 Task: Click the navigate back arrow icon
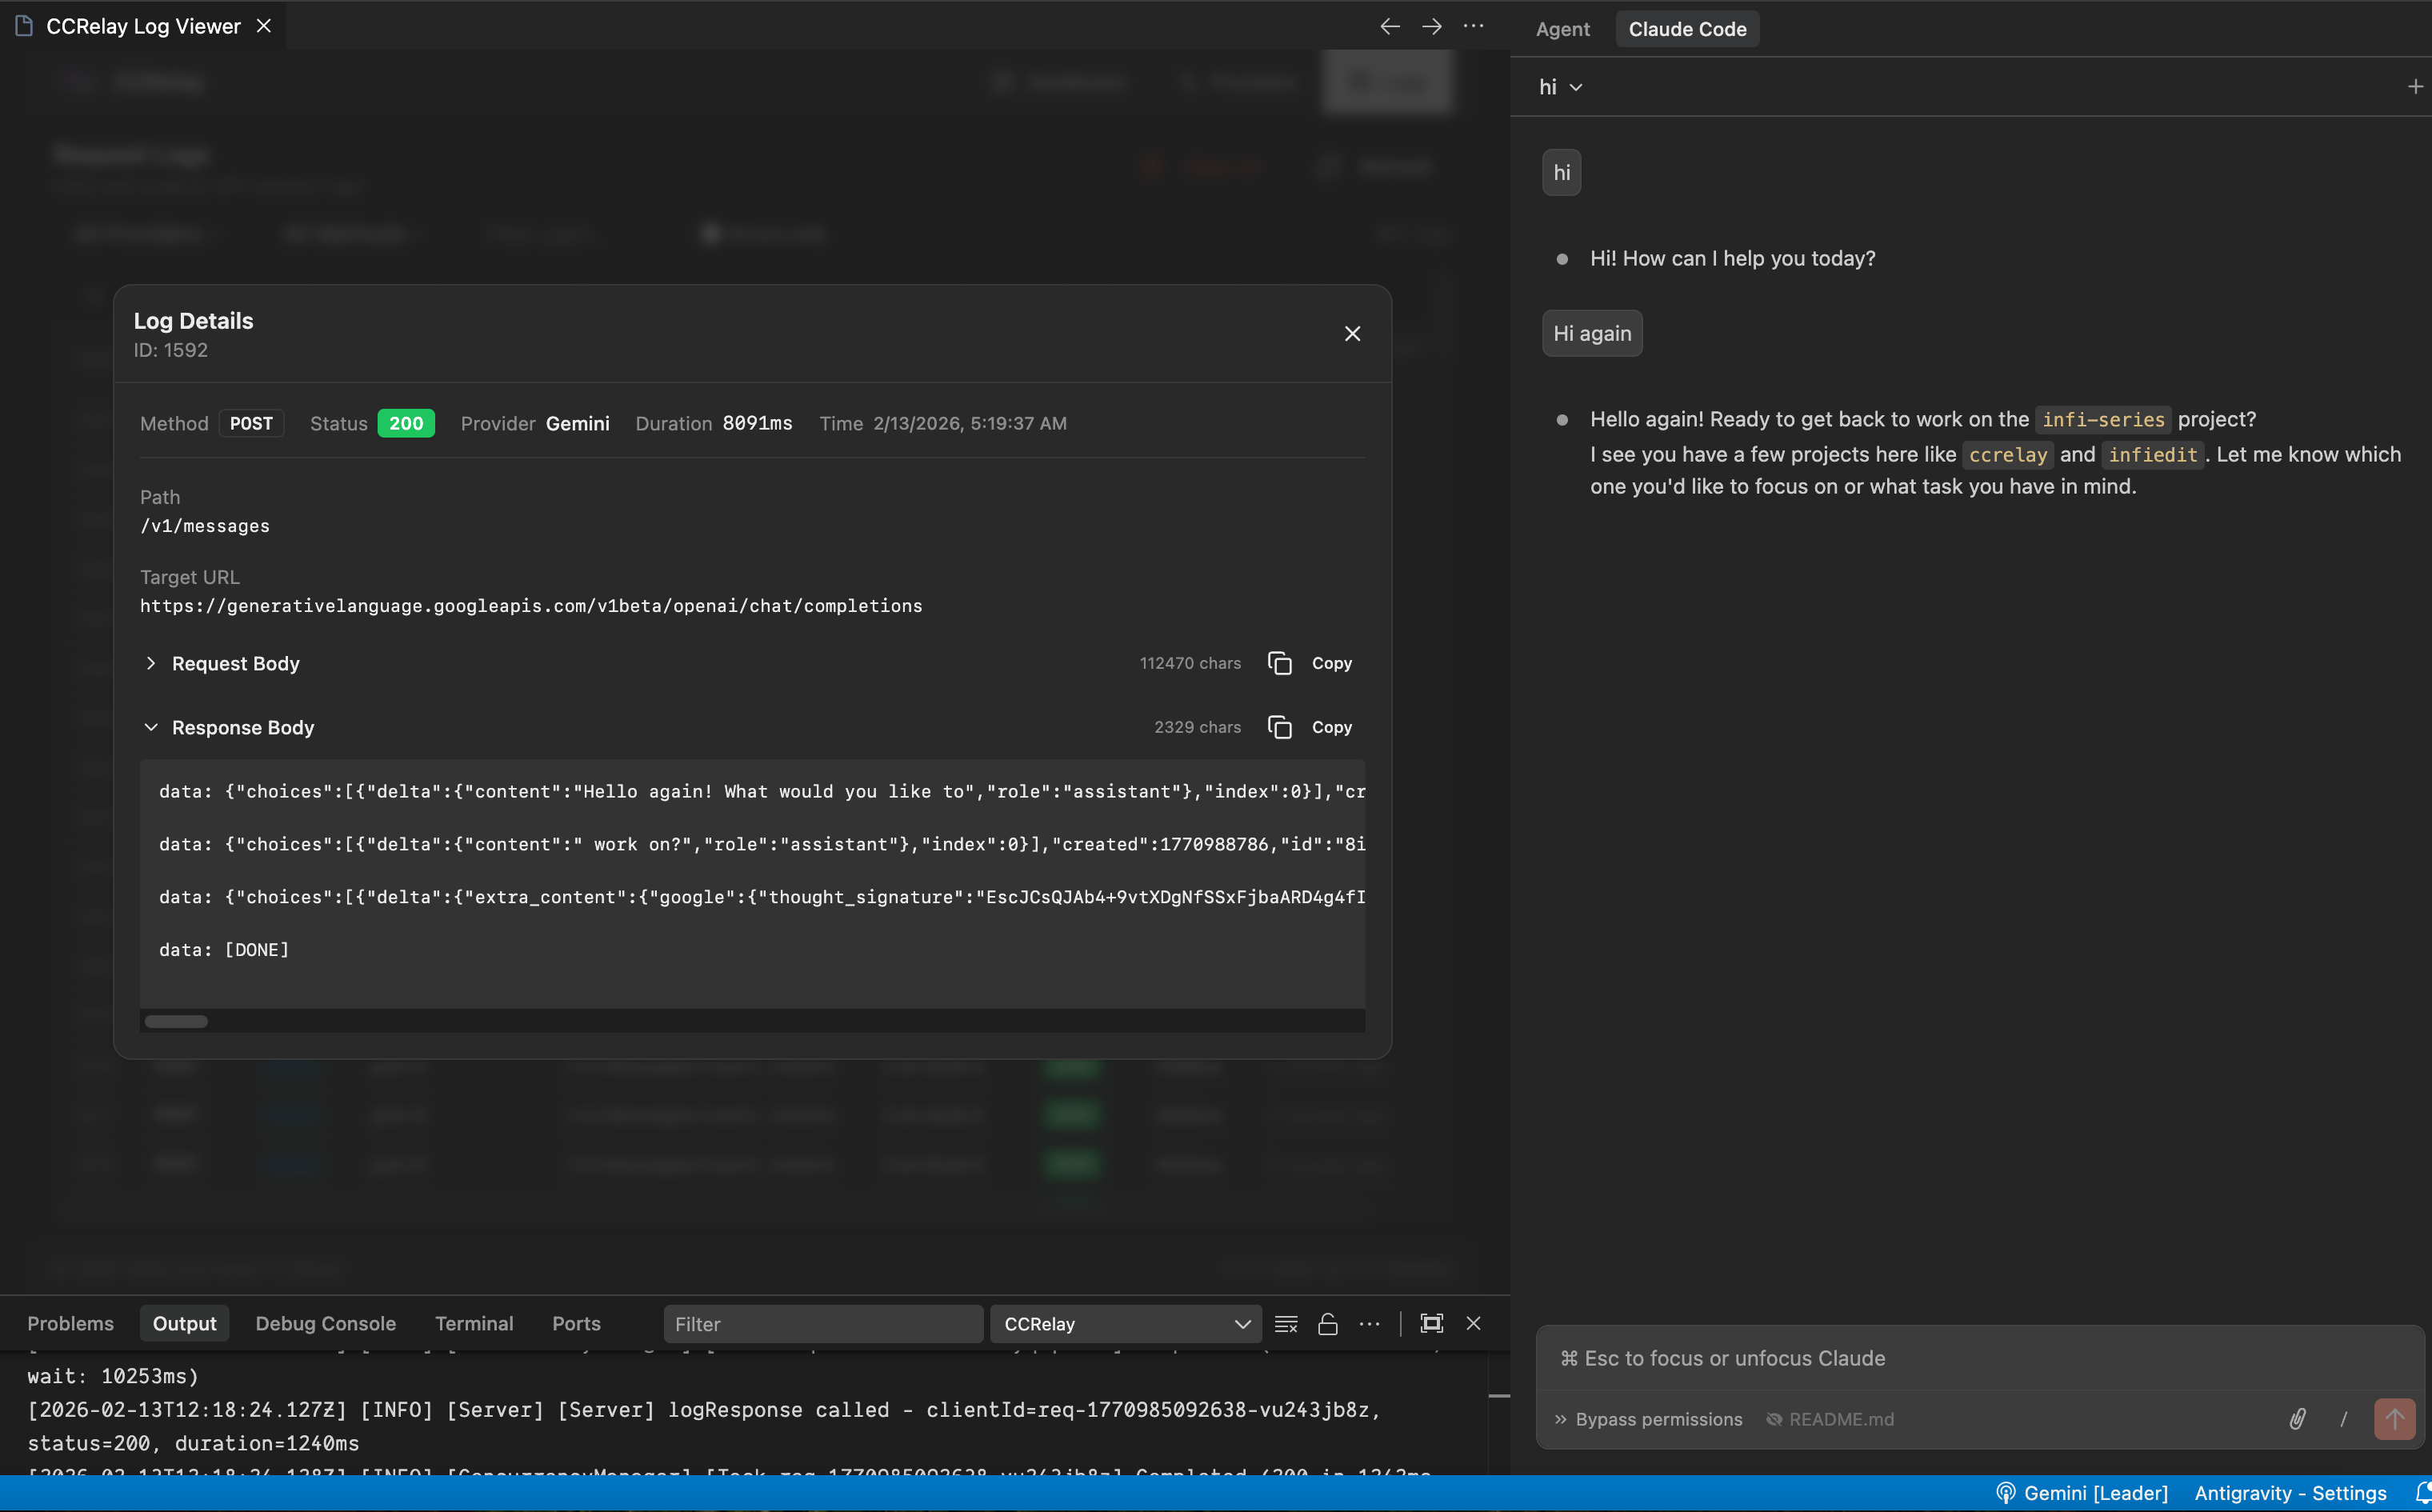click(1389, 27)
